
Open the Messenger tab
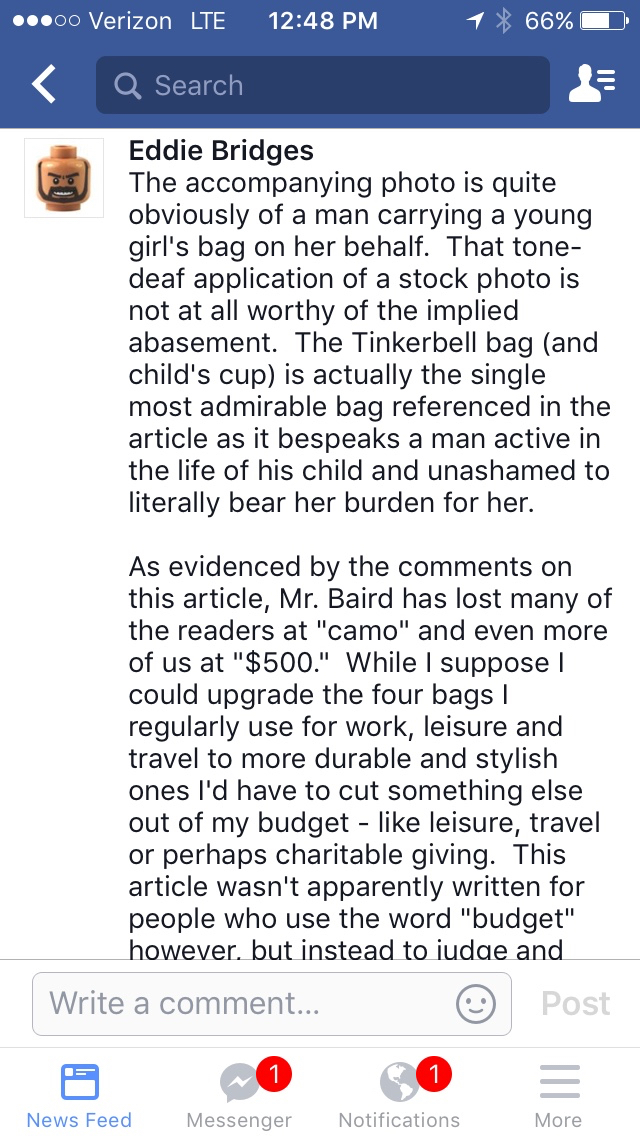[x=240, y=1095]
